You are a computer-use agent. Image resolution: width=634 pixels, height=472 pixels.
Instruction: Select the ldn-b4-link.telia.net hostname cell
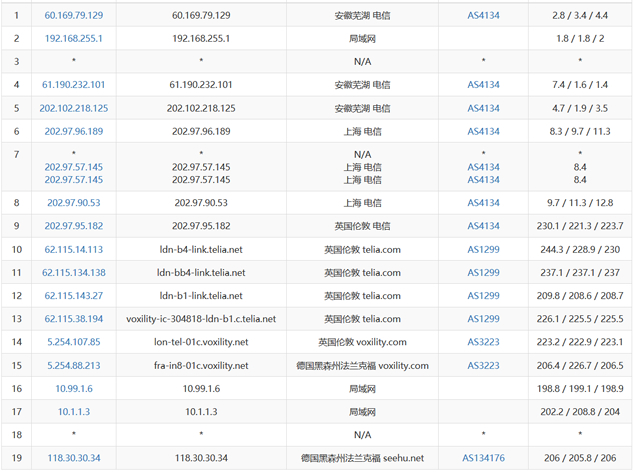click(x=201, y=249)
